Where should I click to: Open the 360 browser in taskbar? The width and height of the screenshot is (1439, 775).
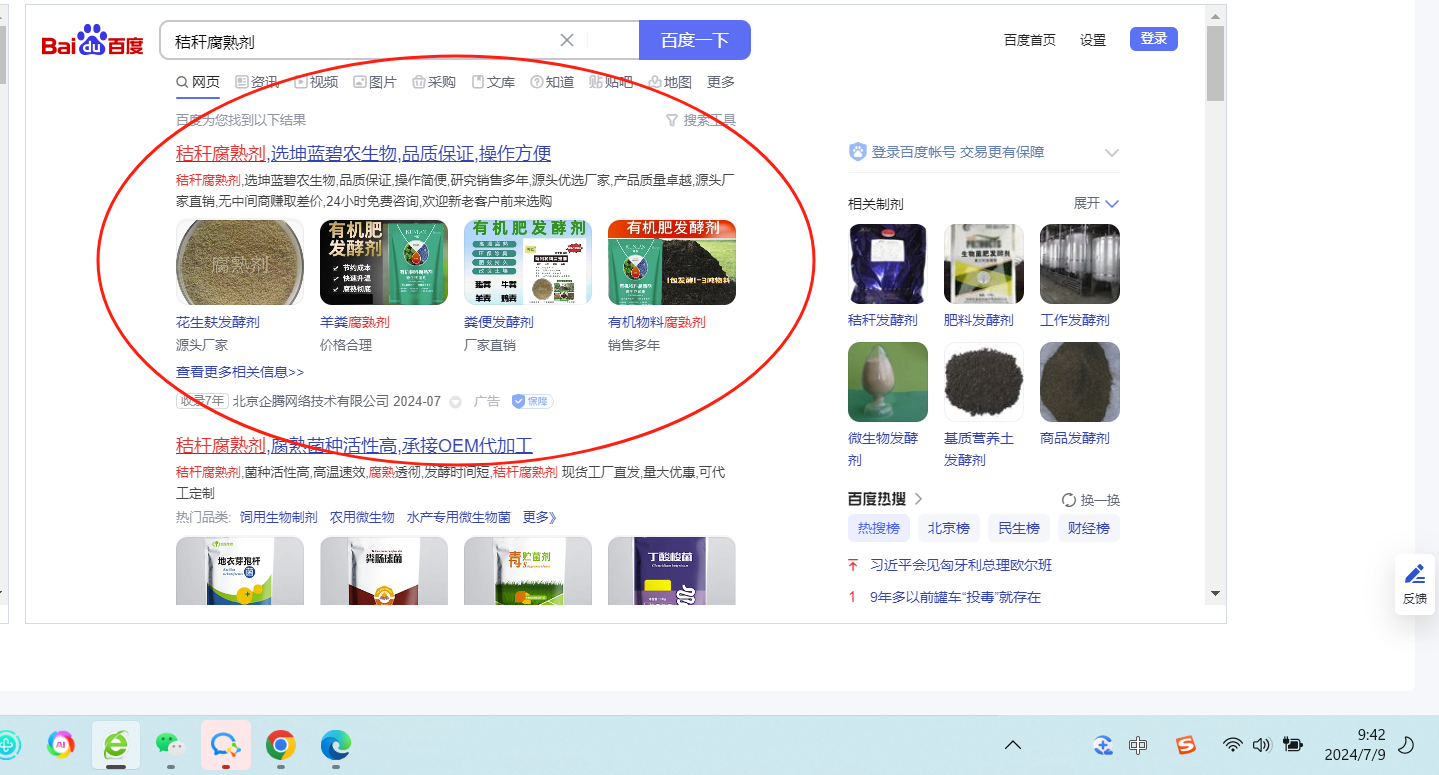point(116,744)
